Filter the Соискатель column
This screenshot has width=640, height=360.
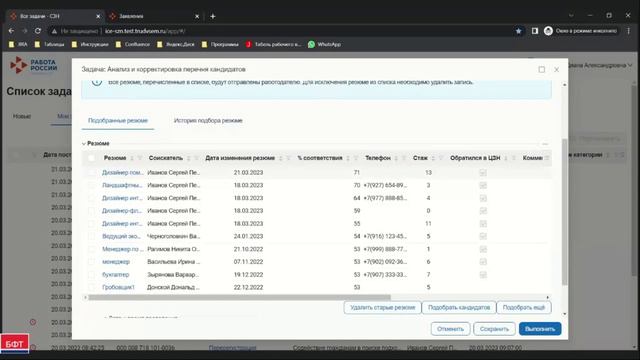(x=197, y=158)
